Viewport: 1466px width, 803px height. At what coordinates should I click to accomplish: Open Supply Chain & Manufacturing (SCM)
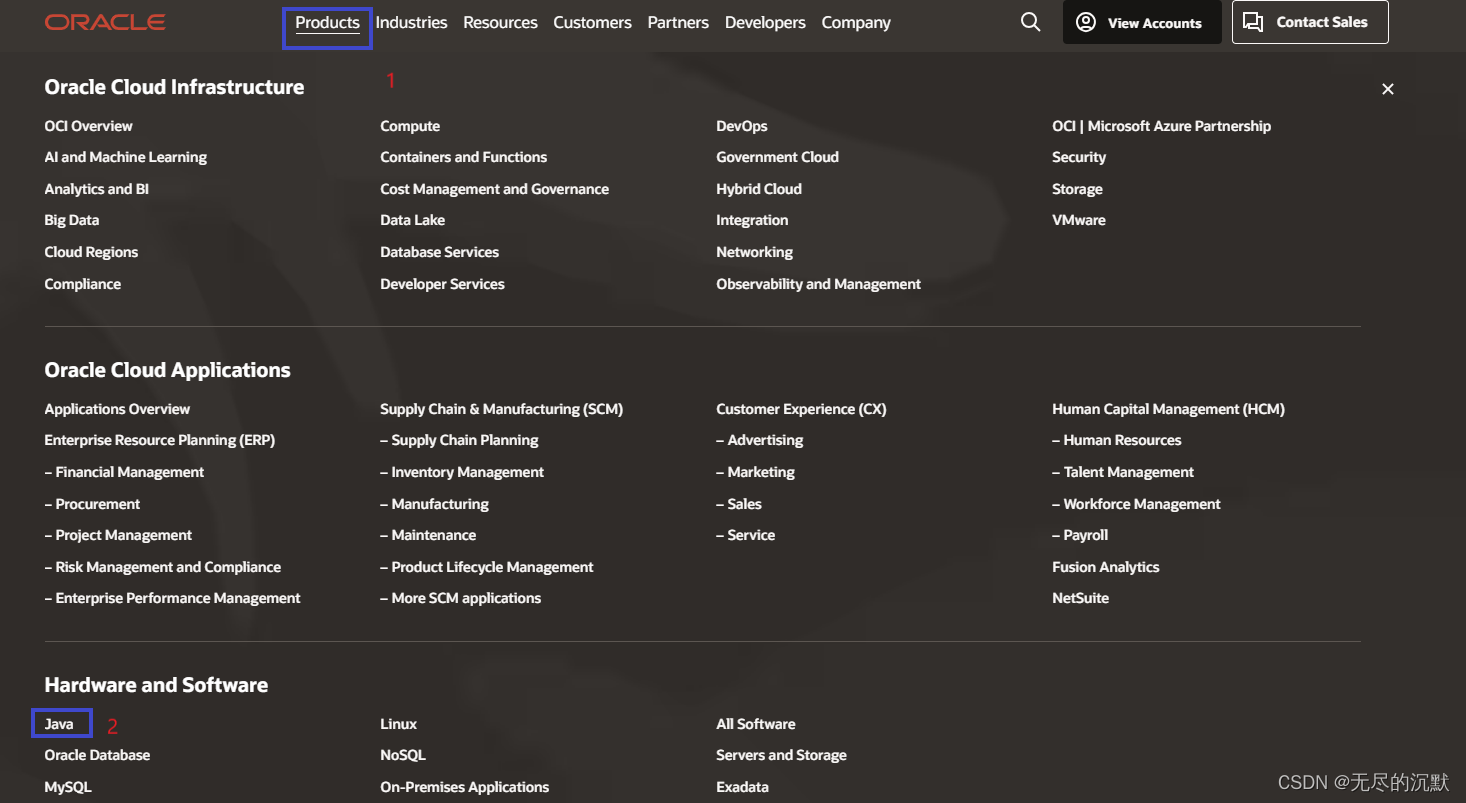pos(501,409)
